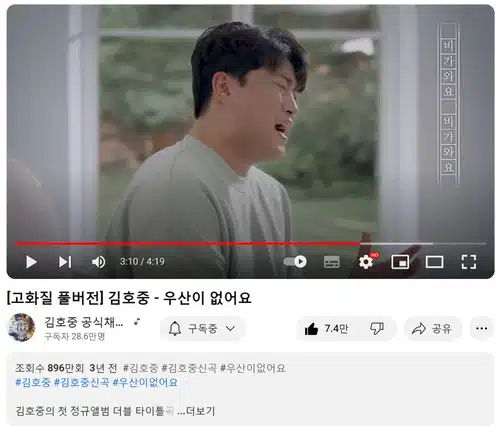
Task: Open the #김호중신곡 blue hashtag link
Action: click(x=82, y=382)
